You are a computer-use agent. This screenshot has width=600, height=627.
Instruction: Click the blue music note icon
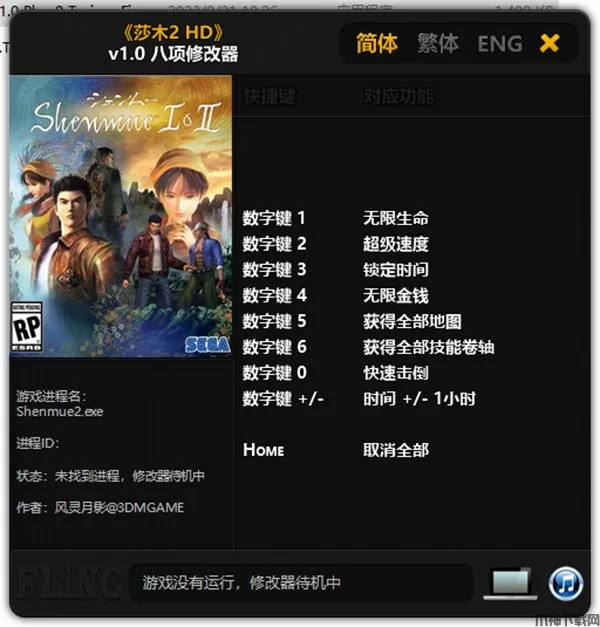(x=566, y=584)
